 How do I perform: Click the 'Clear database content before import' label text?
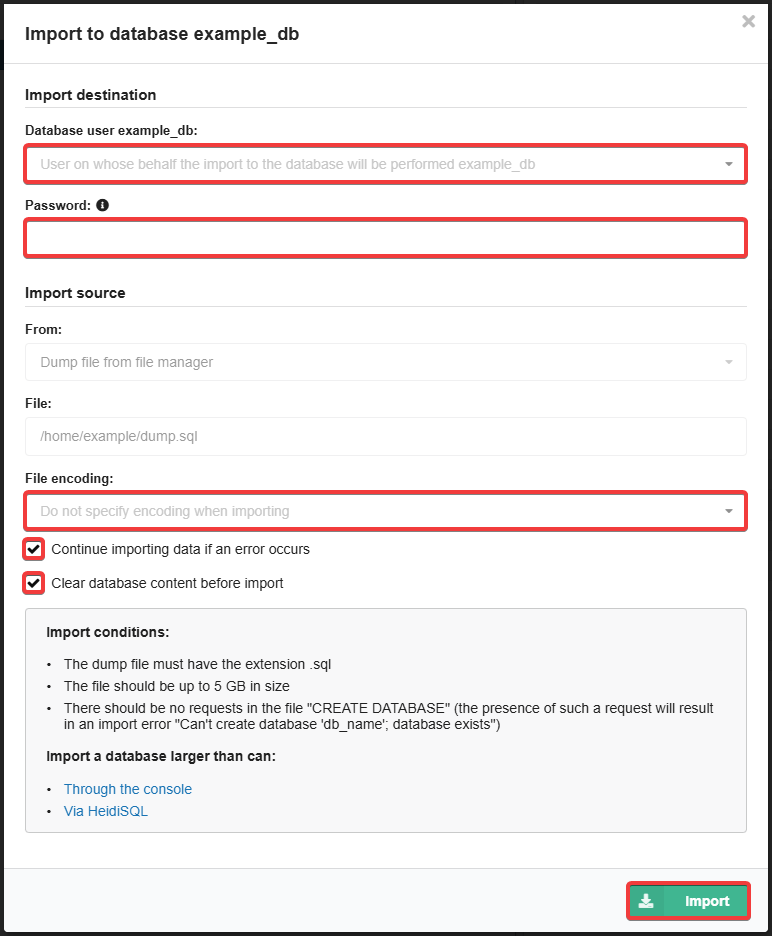click(167, 583)
